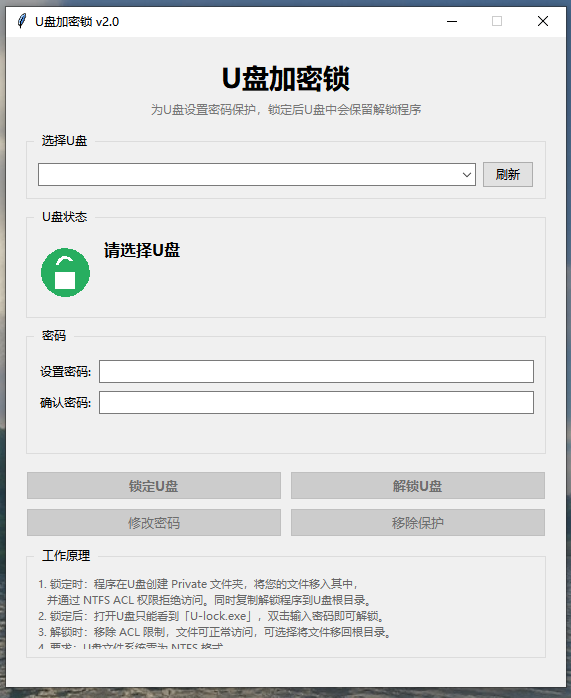Click the 密码 group label
571x698 pixels.
[x=54, y=336]
